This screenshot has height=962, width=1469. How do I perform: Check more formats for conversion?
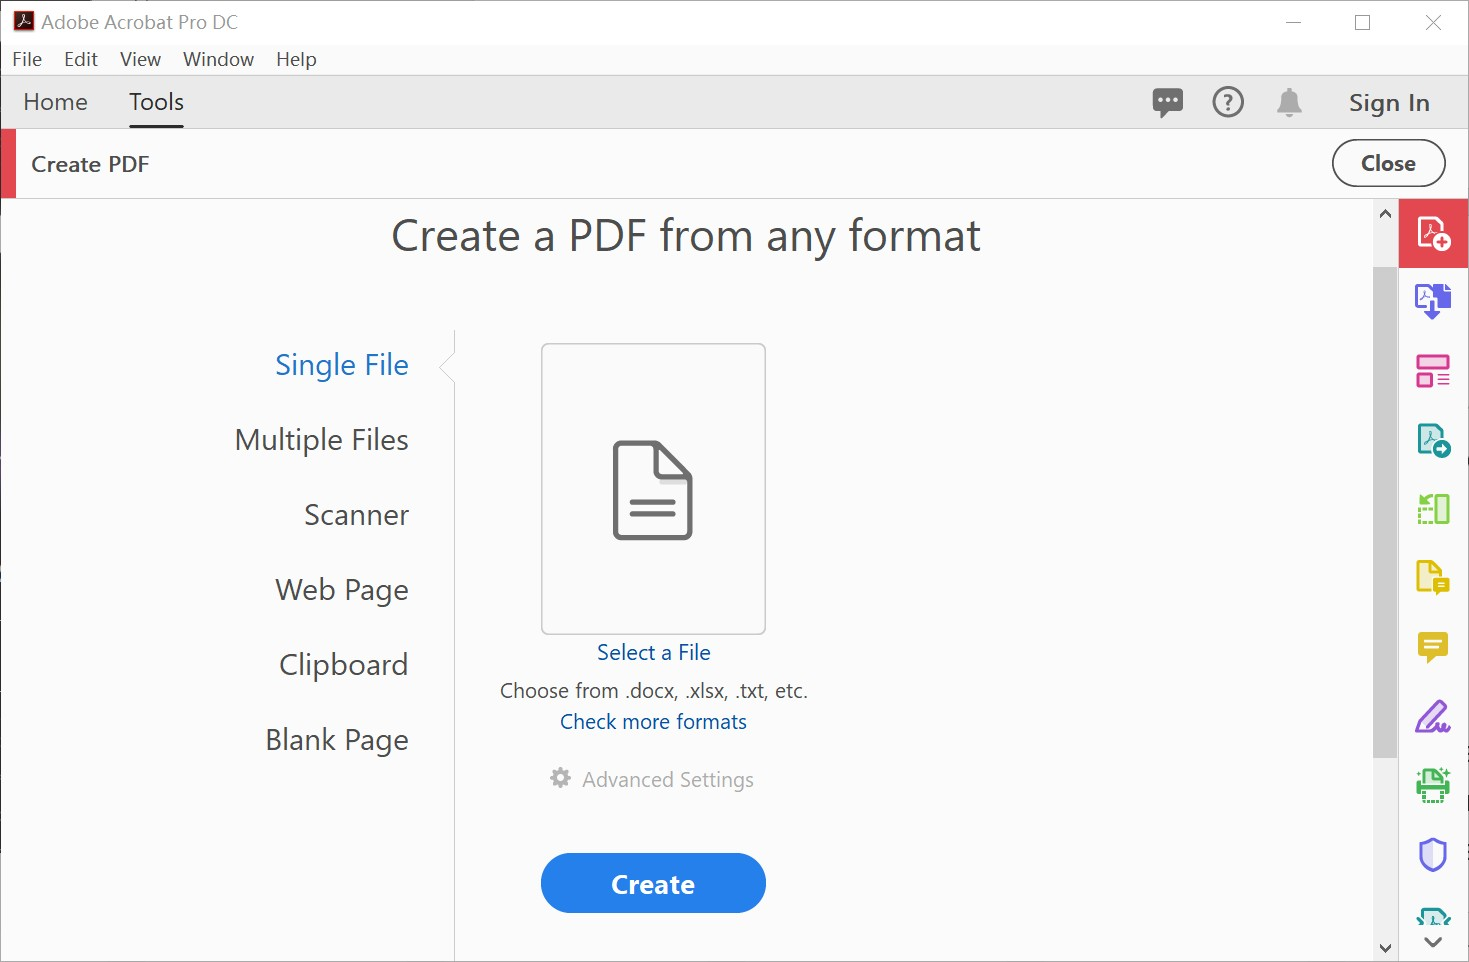tap(653, 721)
